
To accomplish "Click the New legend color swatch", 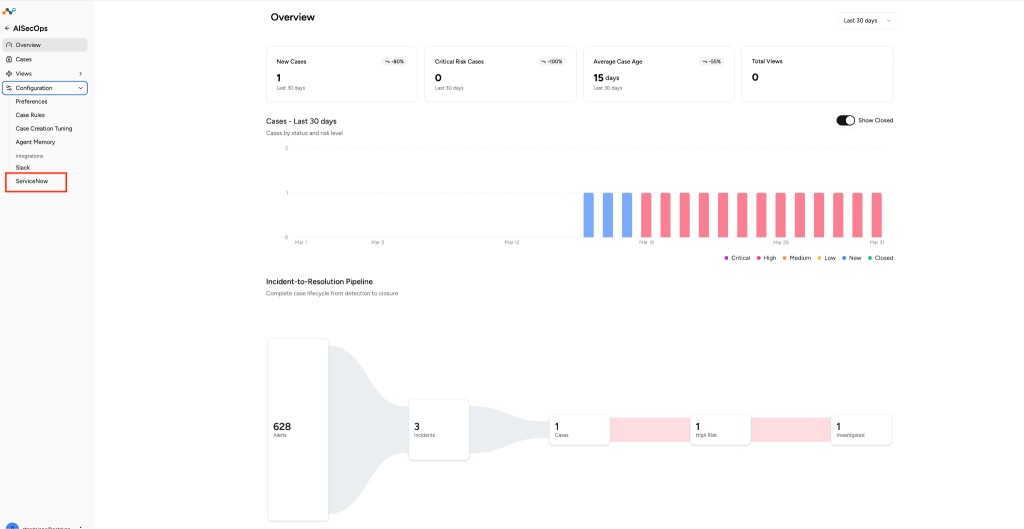I will pyautogui.click(x=844, y=258).
